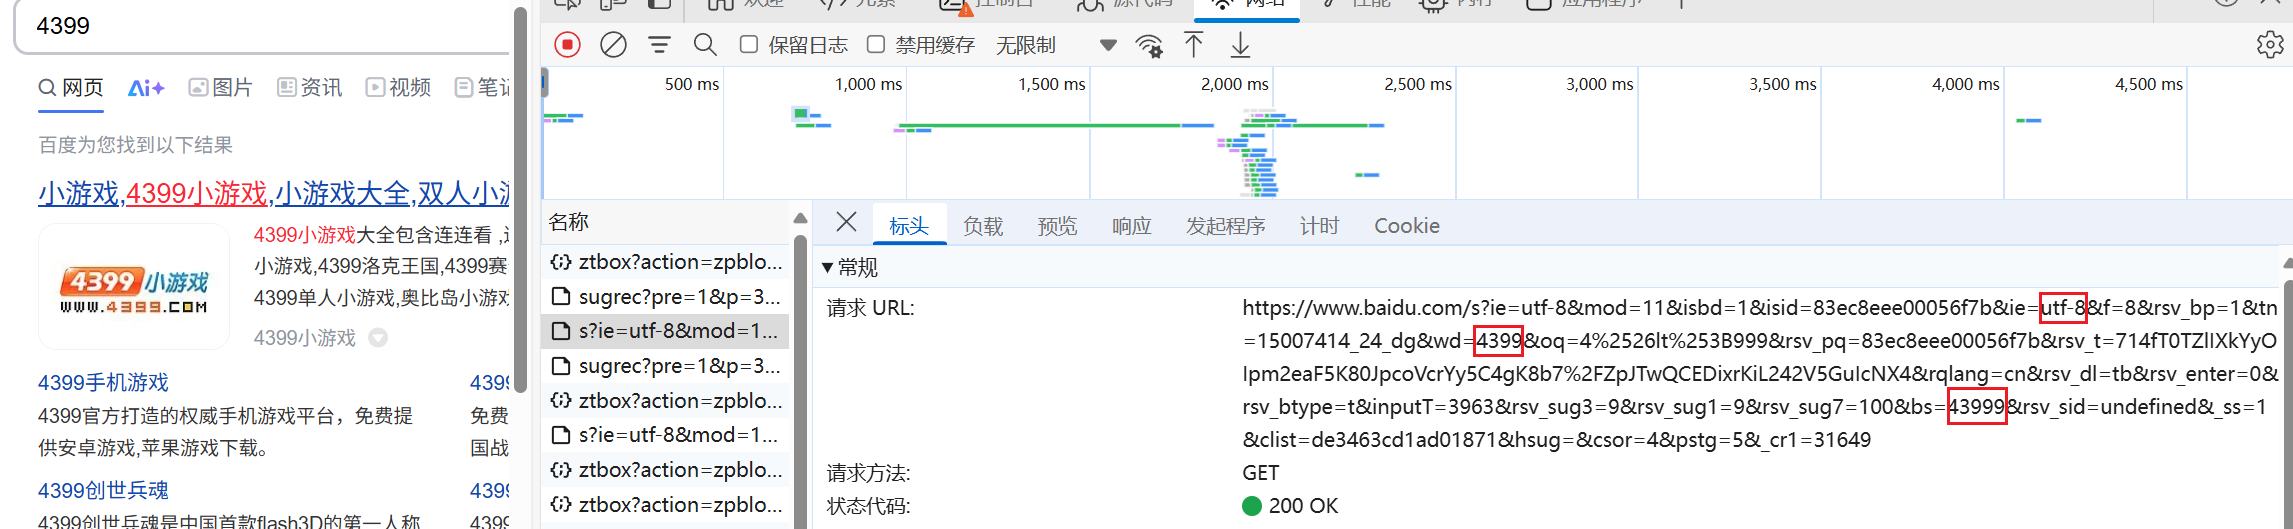2293x529 pixels.
Task: Open the 小游戏,4399小游戏 result title link
Action: point(274,193)
